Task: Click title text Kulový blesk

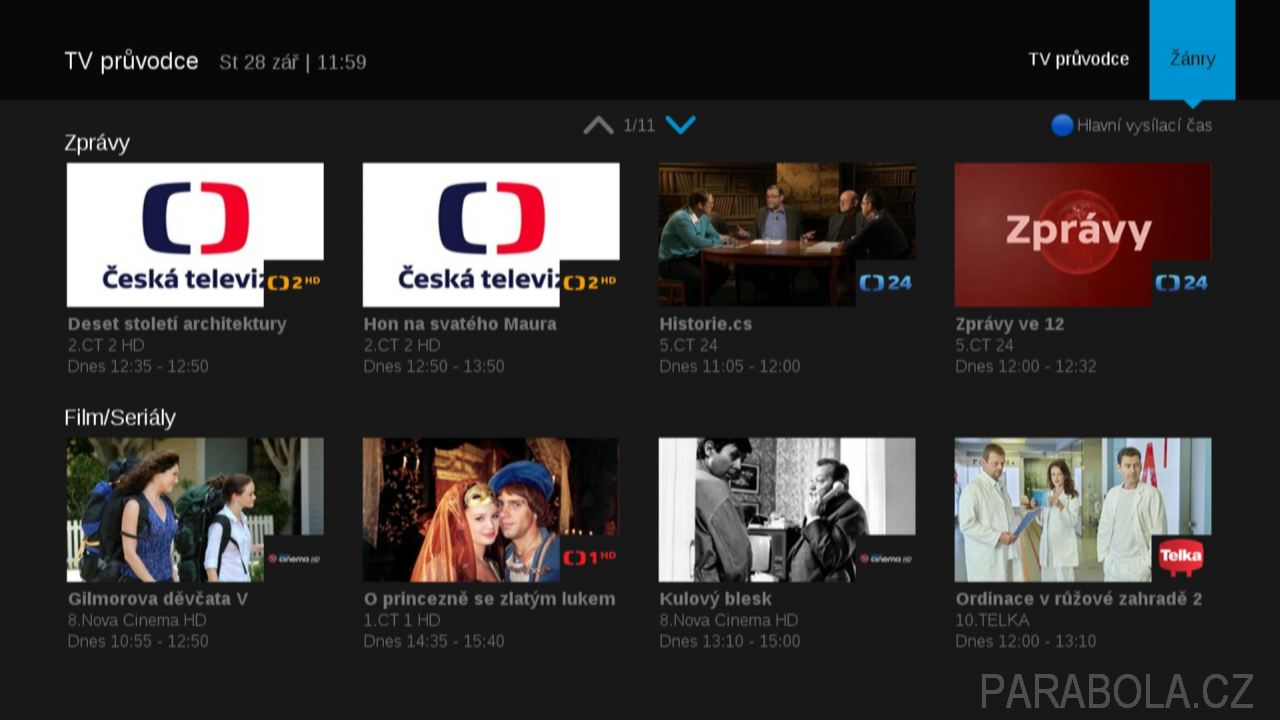Action: tap(716, 599)
